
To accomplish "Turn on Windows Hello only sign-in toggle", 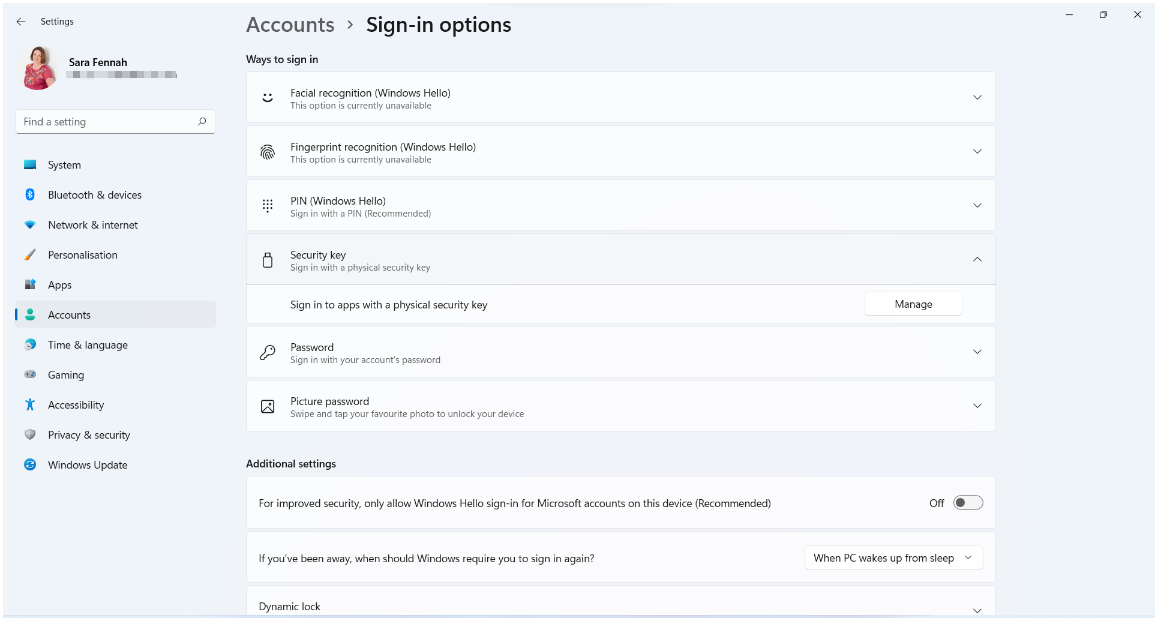I will tap(967, 503).
